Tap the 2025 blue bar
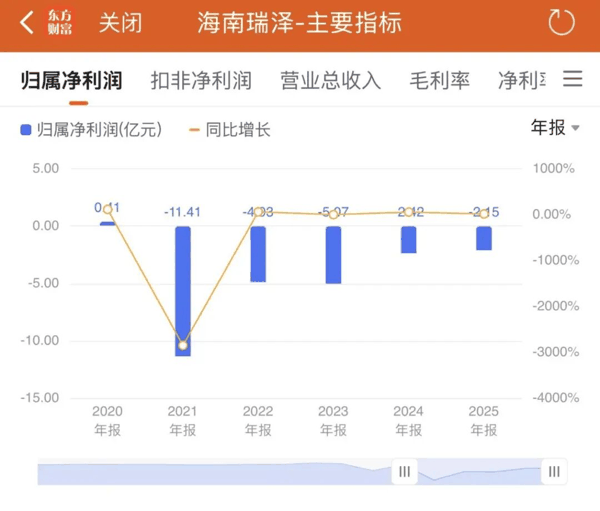The image size is (600, 511). click(484, 238)
